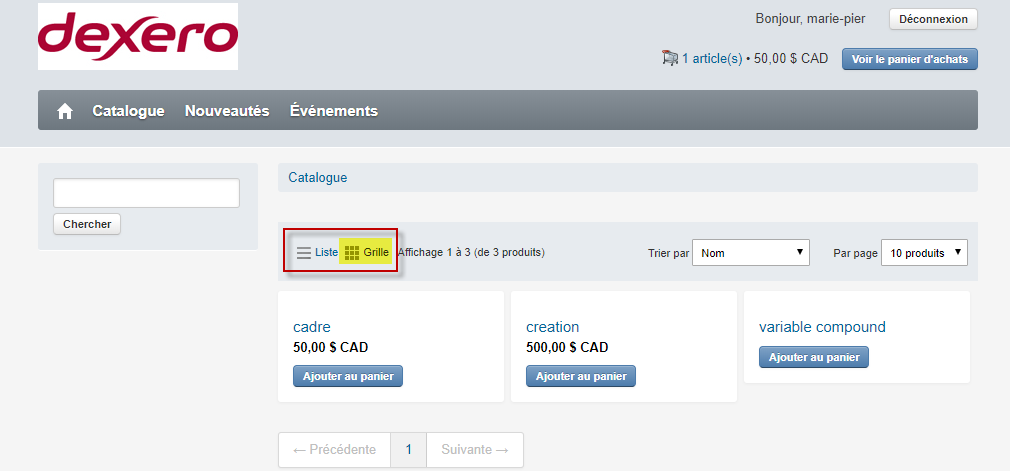The image size is (1010, 471).
Task: Open the variable compound product link
Action: pyautogui.click(x=822, y=327)
